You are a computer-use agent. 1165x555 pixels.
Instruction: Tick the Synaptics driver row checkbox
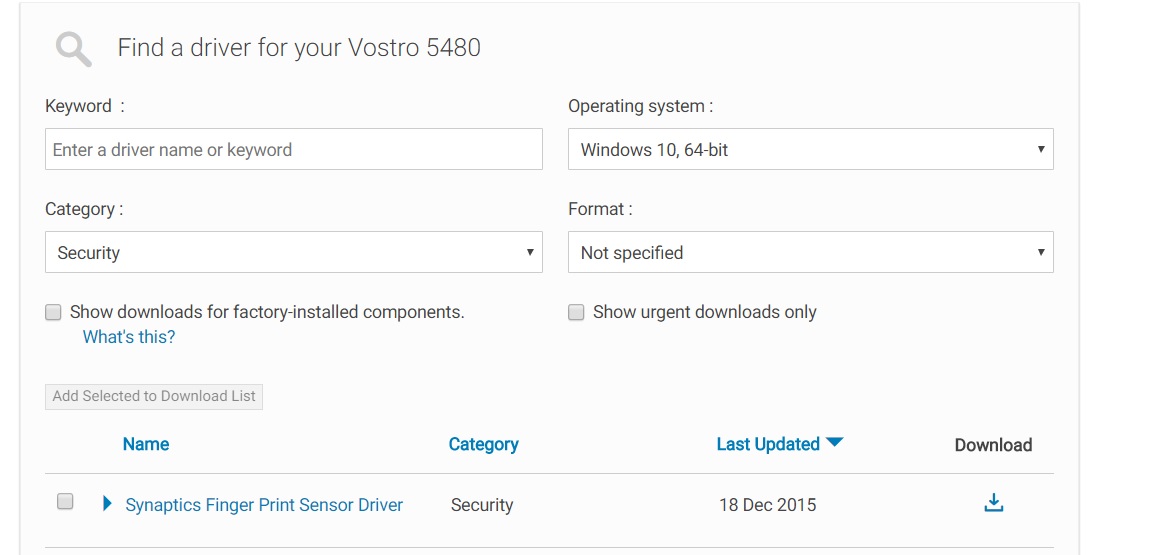(65, 502)
